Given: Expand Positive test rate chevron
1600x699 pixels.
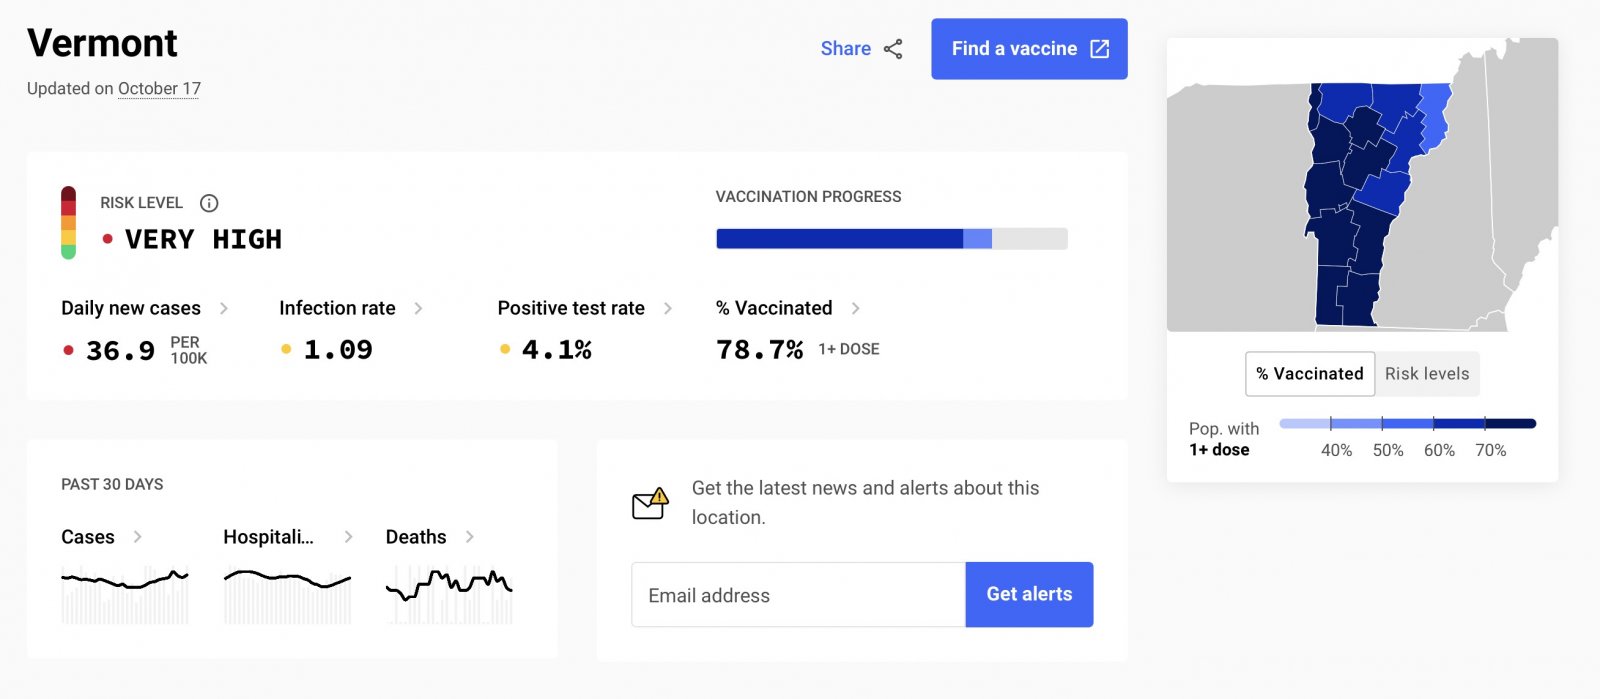Looking at the screenshot, I should pos(668,308).
